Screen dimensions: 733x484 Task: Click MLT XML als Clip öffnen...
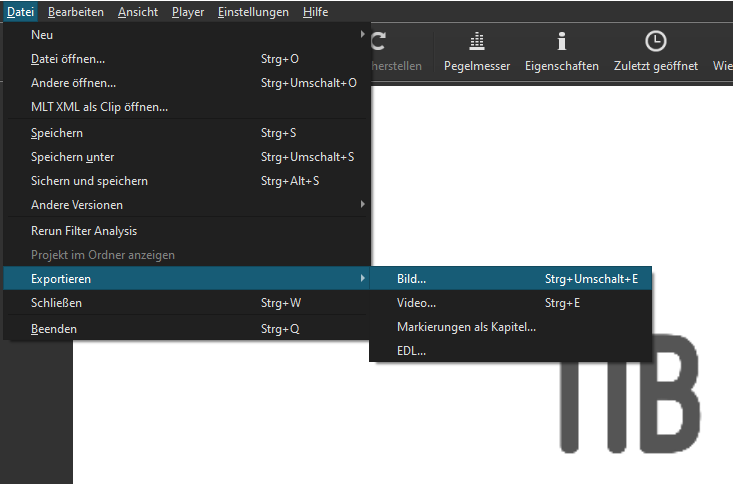pos(99,107)
